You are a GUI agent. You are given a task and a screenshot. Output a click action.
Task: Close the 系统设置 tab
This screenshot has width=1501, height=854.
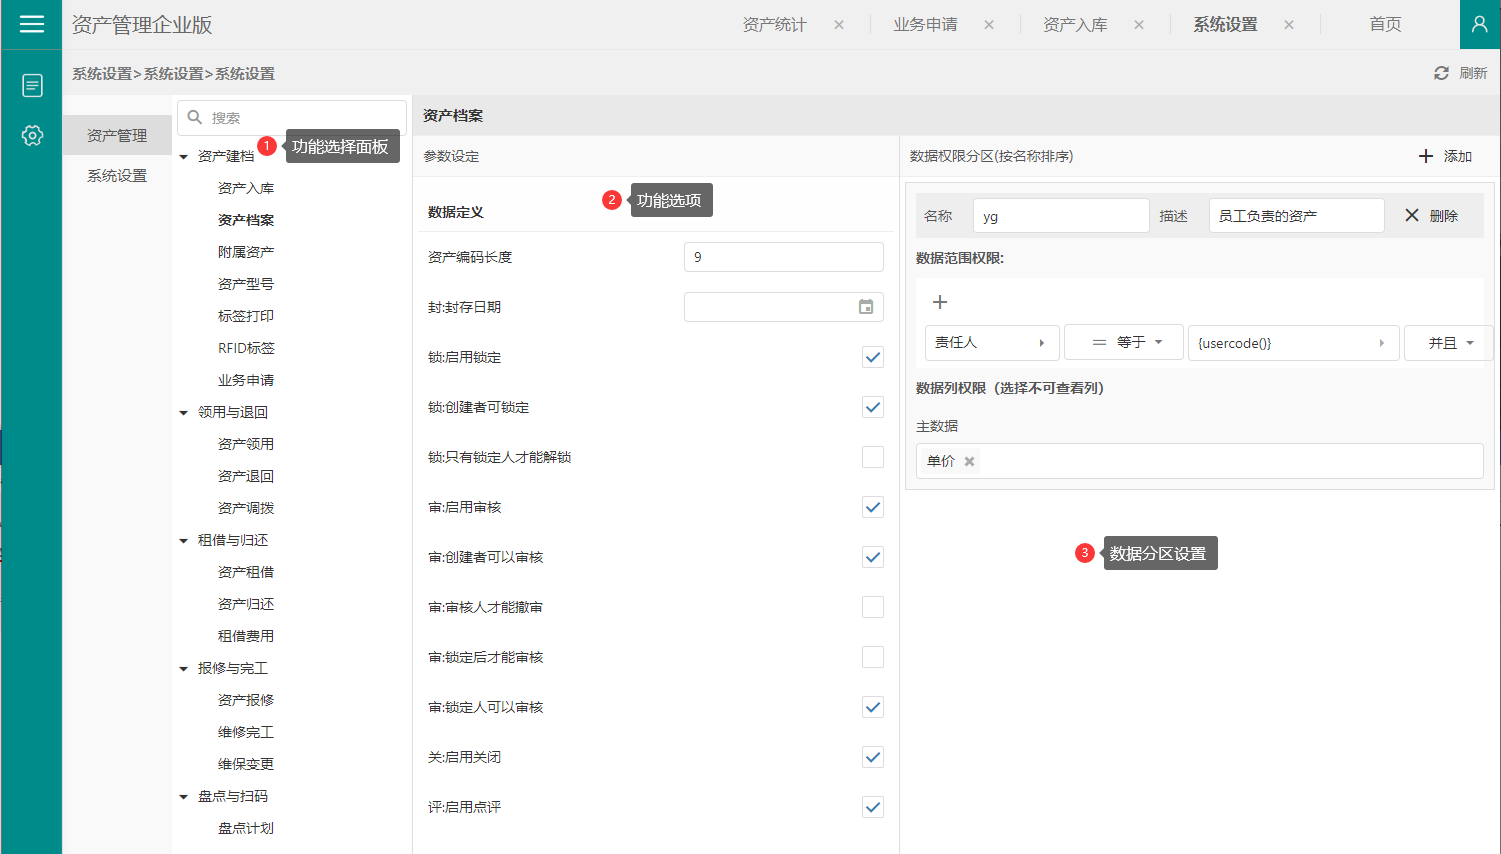[x=1289, y=25]
